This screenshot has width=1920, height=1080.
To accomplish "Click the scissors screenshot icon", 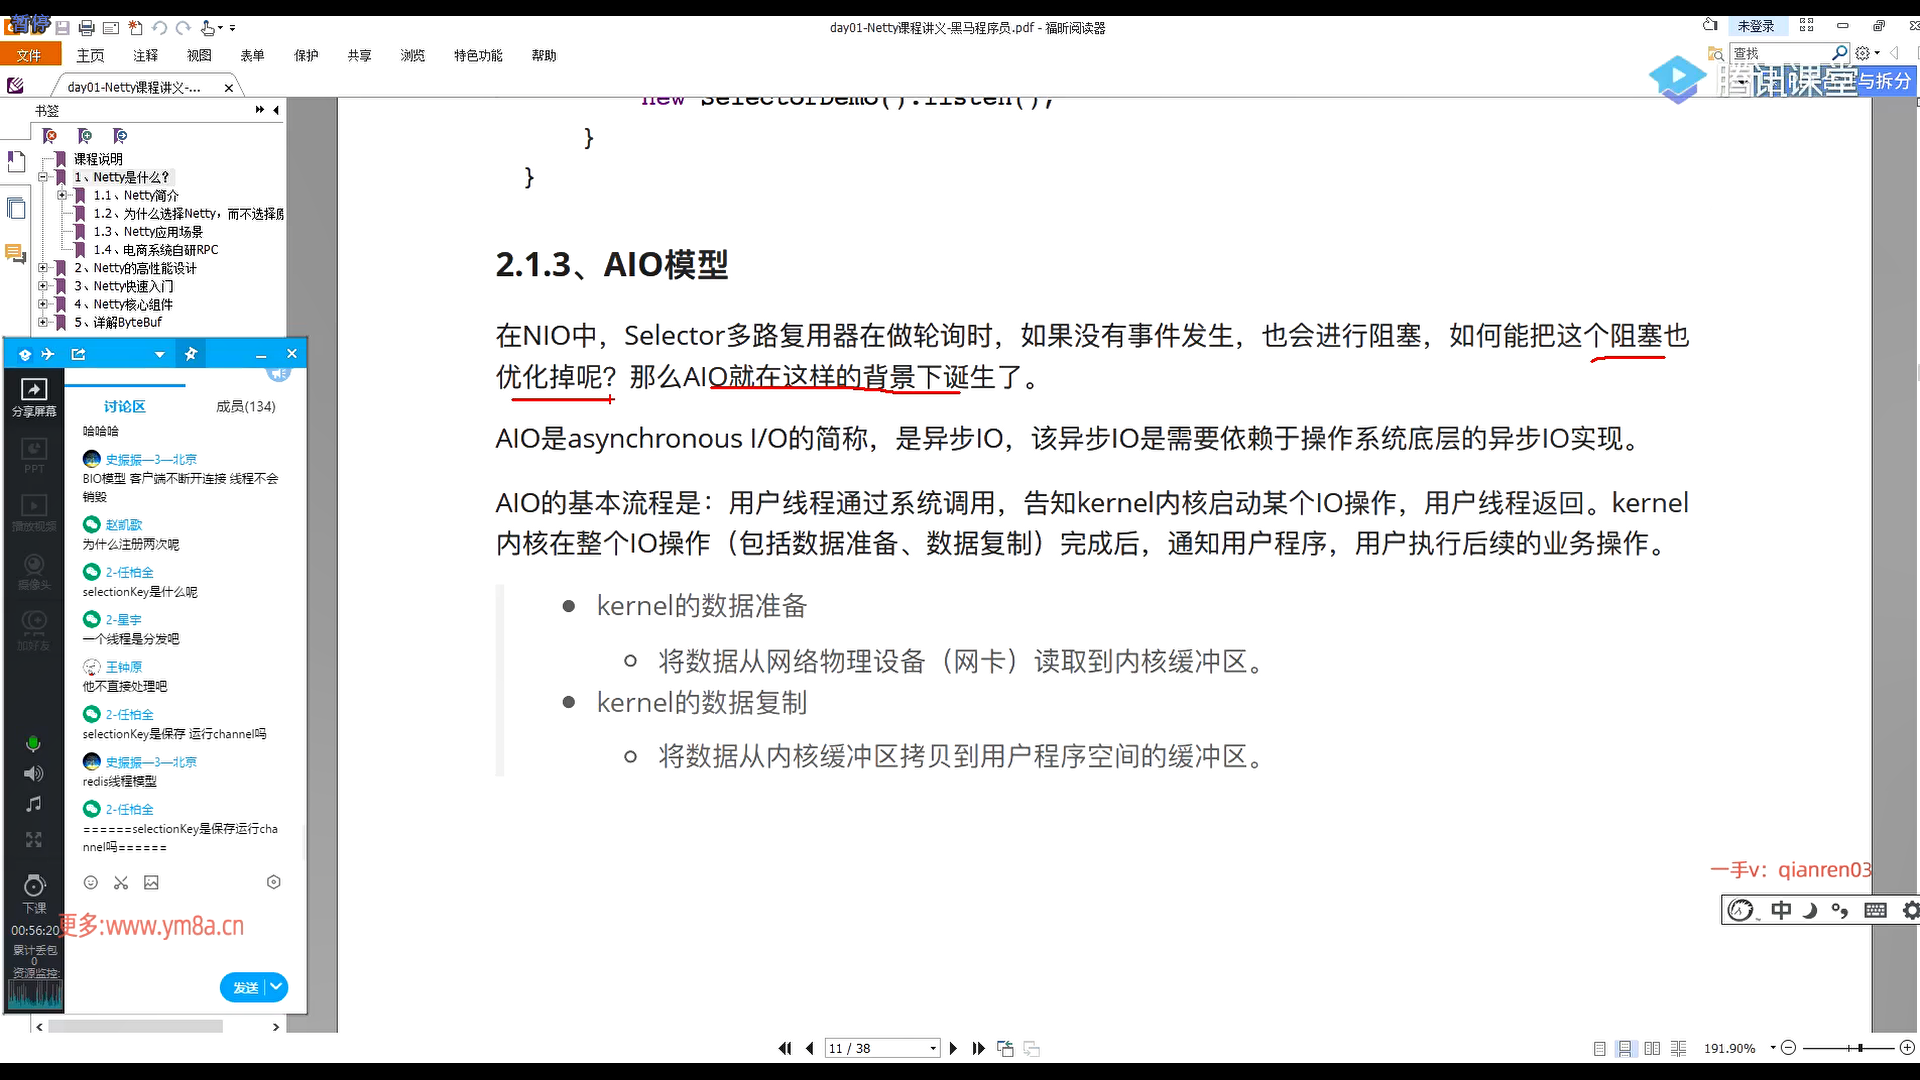I will [x=121, y=882].
